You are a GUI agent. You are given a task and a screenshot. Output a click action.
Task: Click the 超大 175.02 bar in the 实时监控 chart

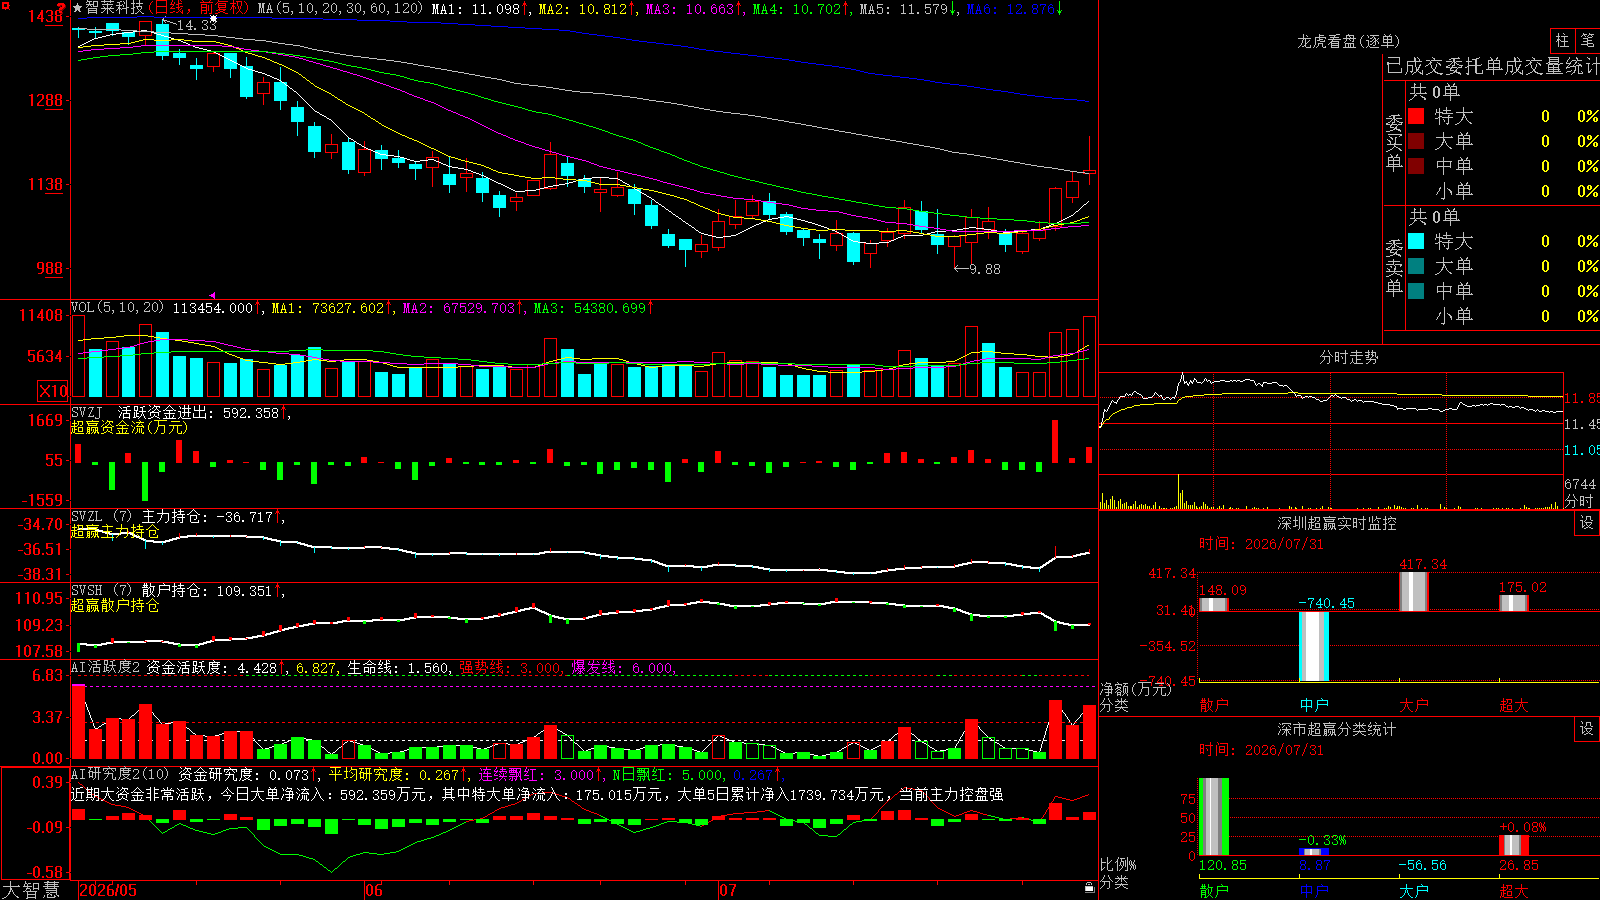click(1514, 603)
